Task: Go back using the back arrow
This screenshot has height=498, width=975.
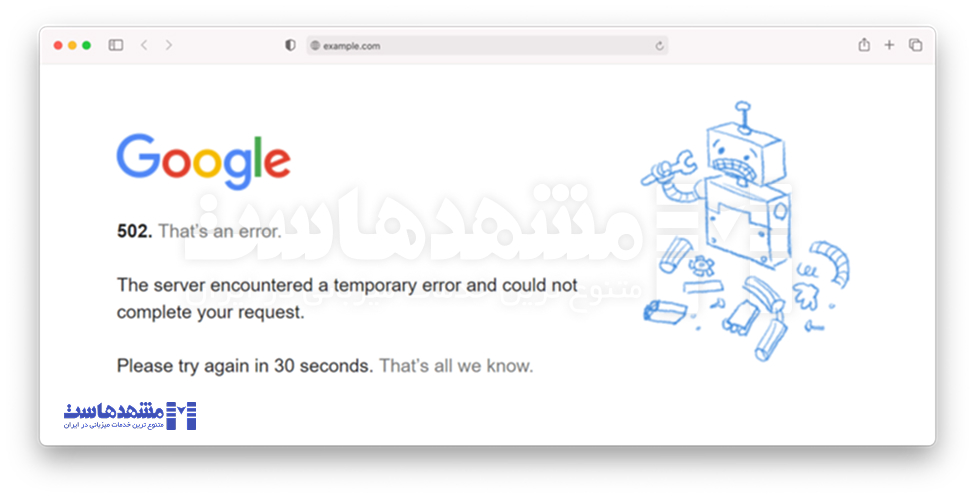Action: click(x=144, y=45)
